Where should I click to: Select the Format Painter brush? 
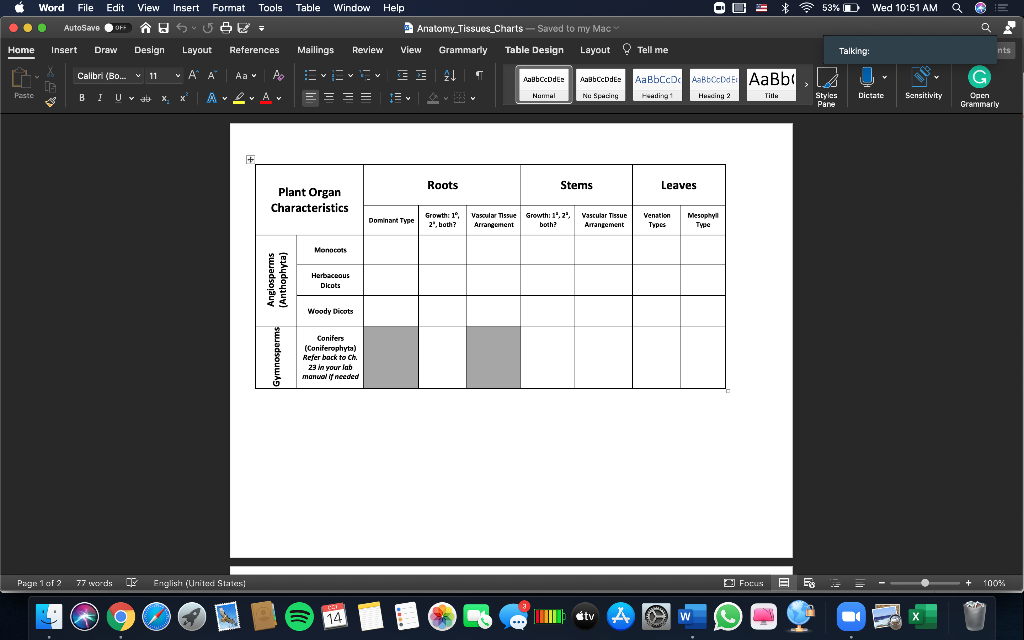coord(50,101)
